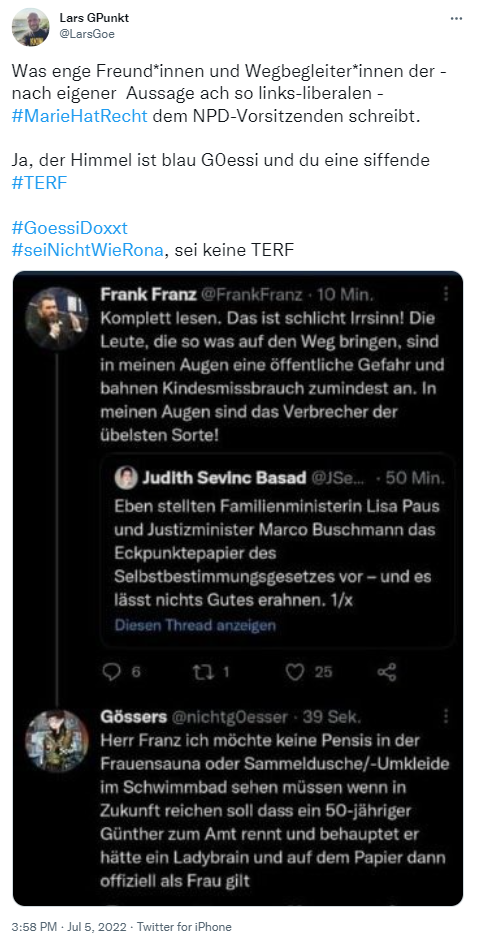Open the #GoessiDoxxt hashtag
This screenshot has width=477, height=945.
[x=70, y=228]
